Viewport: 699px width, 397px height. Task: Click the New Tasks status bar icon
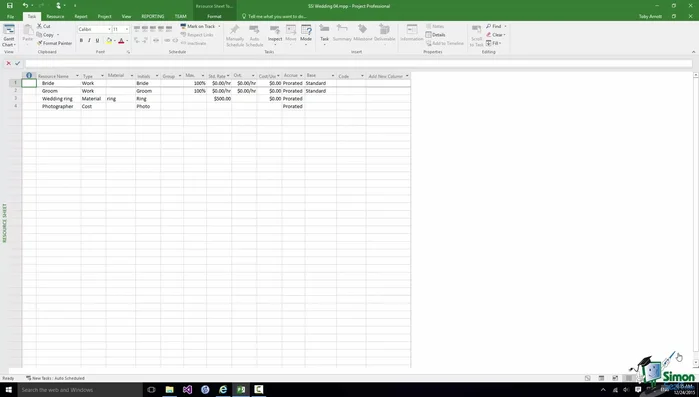pos(28,378)
